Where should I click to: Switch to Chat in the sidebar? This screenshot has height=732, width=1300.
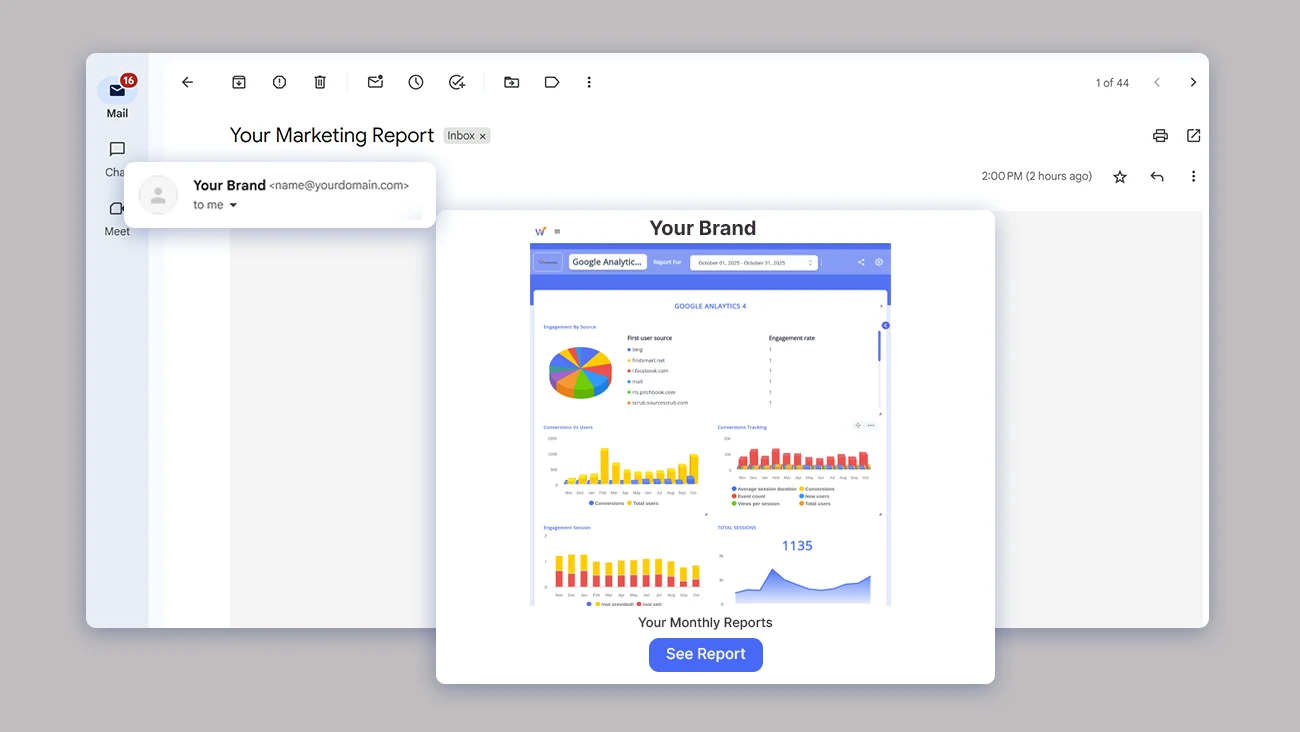click(x=116, y=149)
